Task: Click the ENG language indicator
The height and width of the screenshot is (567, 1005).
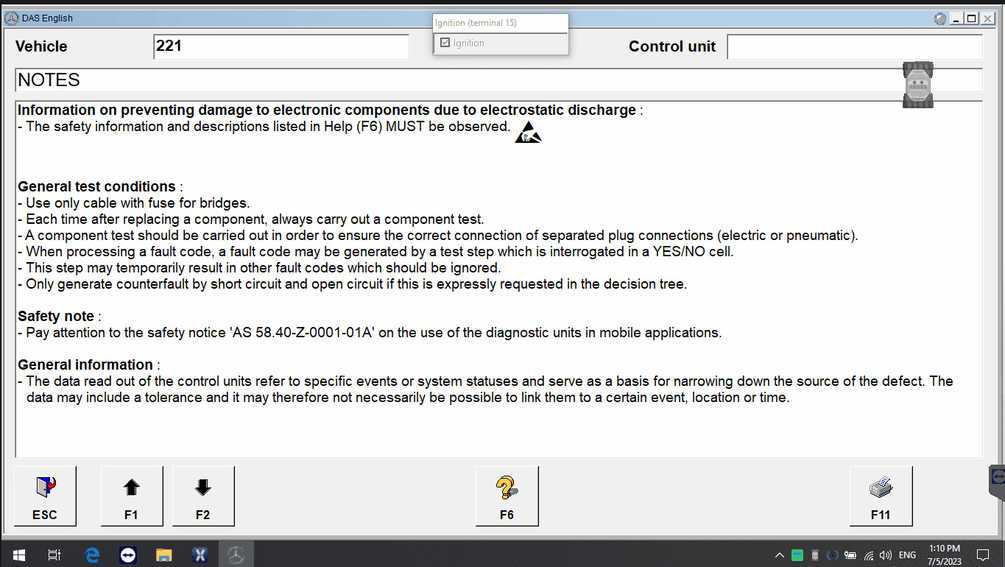Action: (907, 555)
